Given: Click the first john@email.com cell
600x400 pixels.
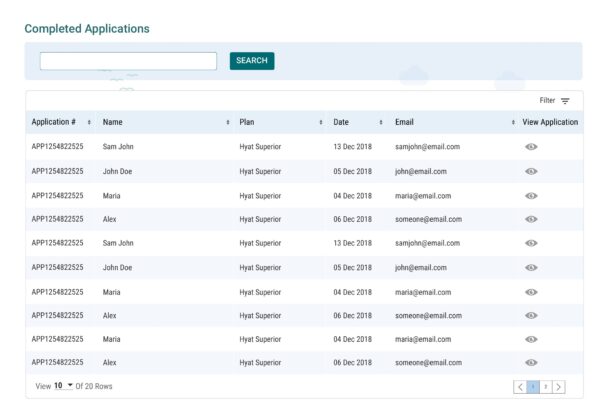Looking at the screenshot, I should (421, 171).
